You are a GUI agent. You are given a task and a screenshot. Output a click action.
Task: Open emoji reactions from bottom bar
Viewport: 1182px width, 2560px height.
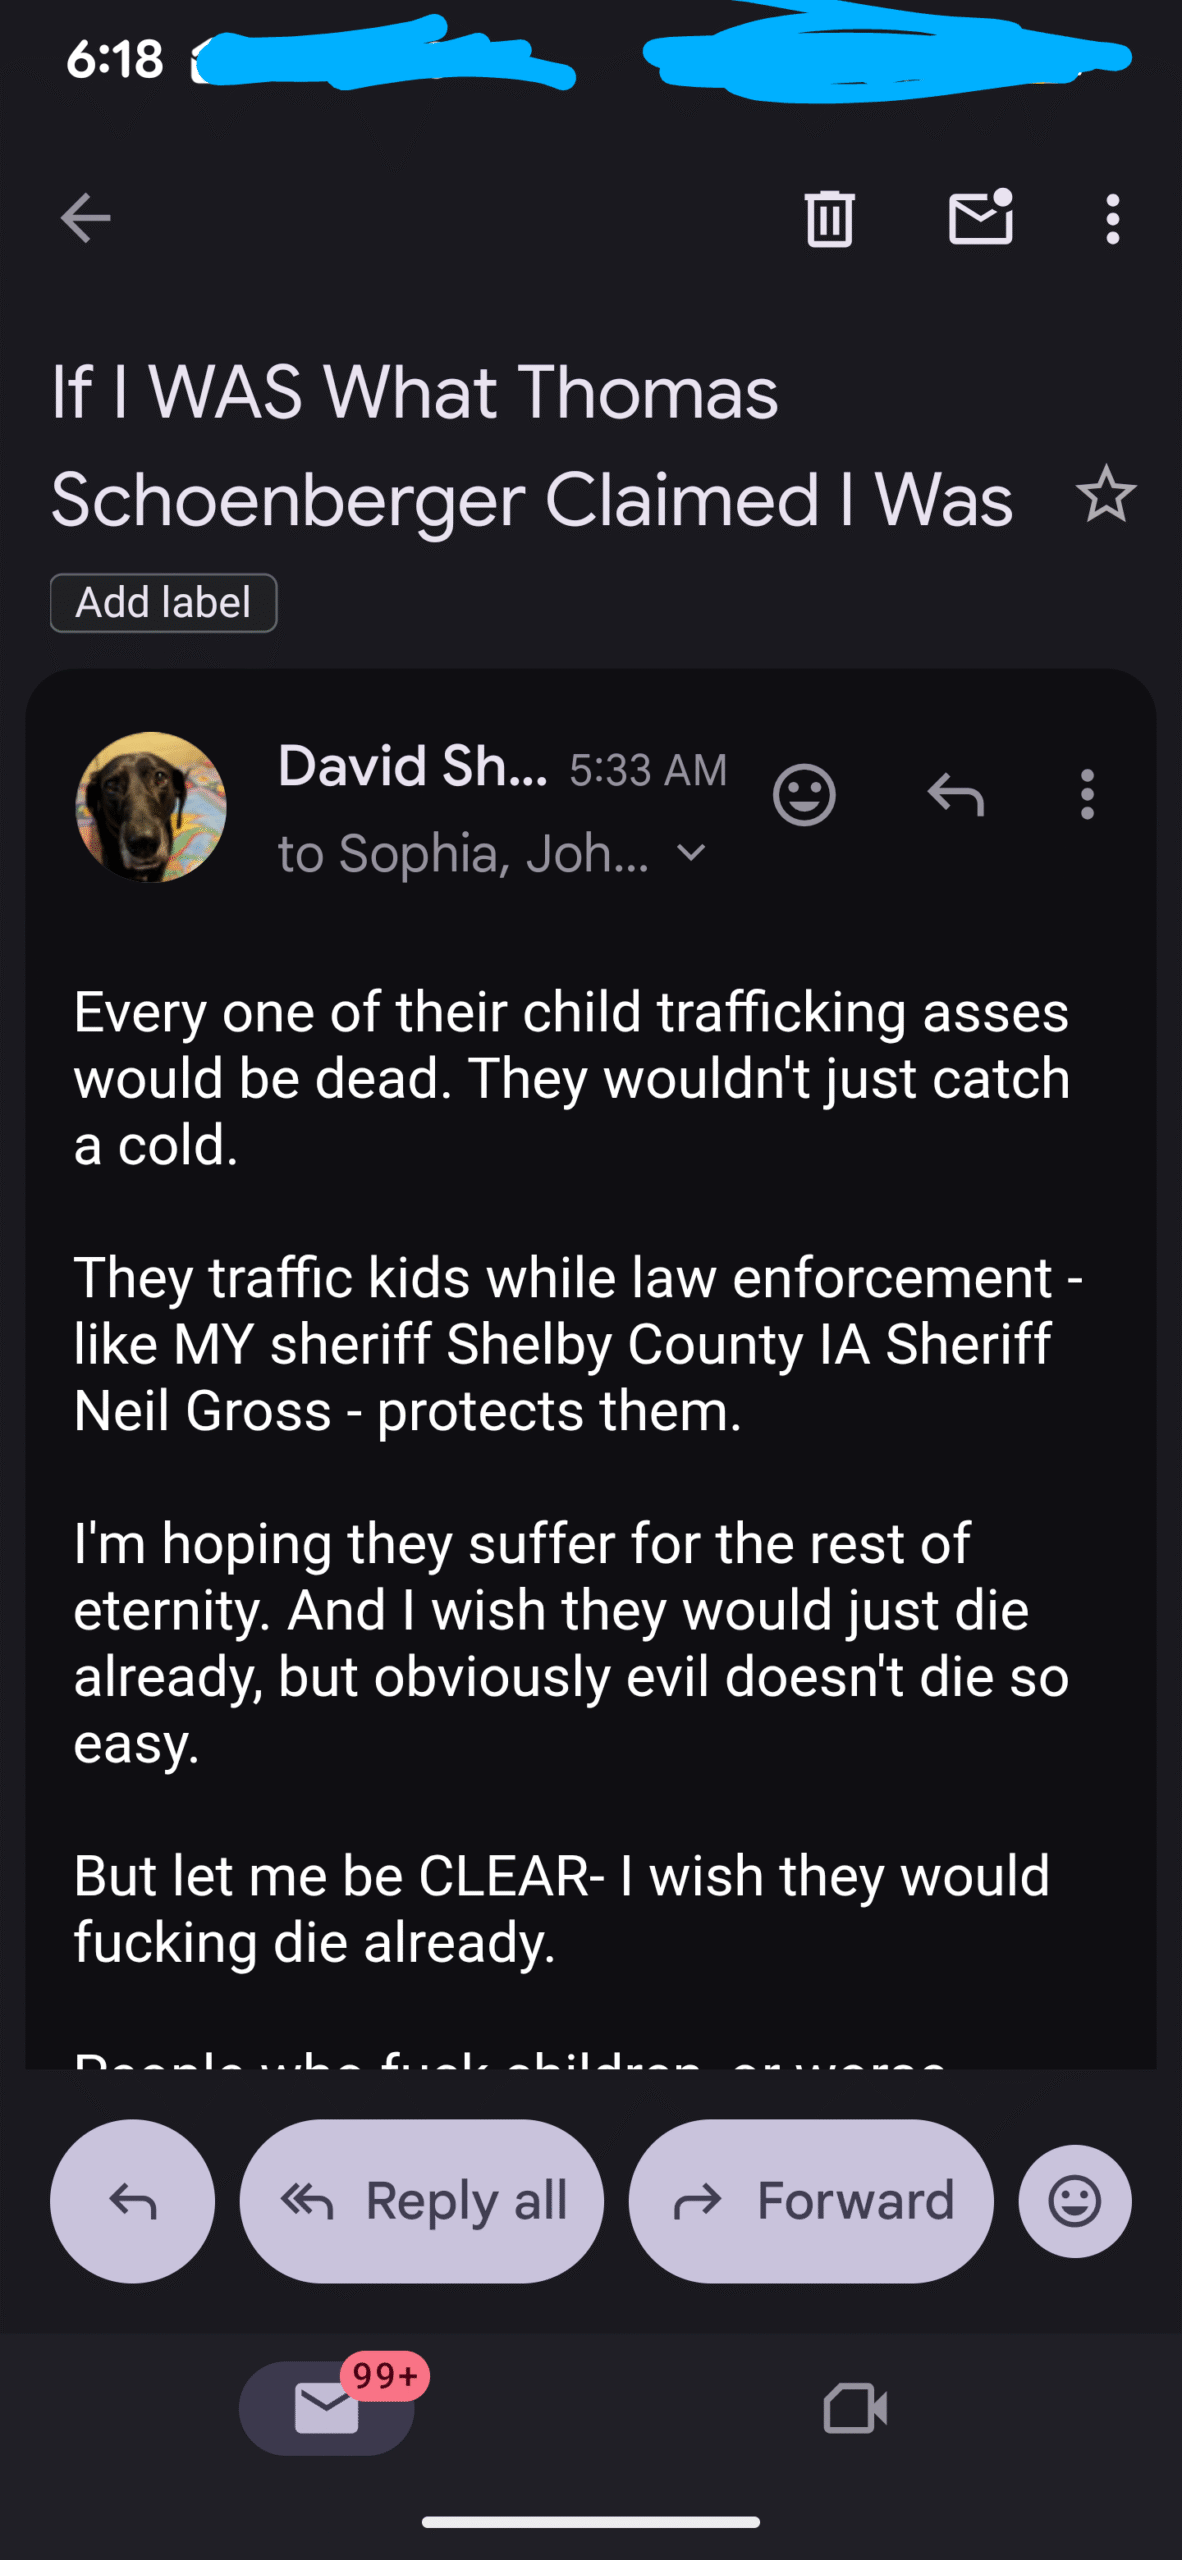1075,2201
